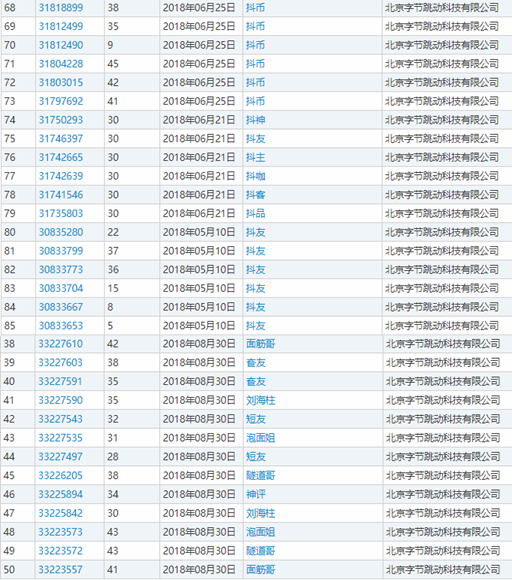Click application number 33227603
Screen dimensions: 512x580
(61, 362)
